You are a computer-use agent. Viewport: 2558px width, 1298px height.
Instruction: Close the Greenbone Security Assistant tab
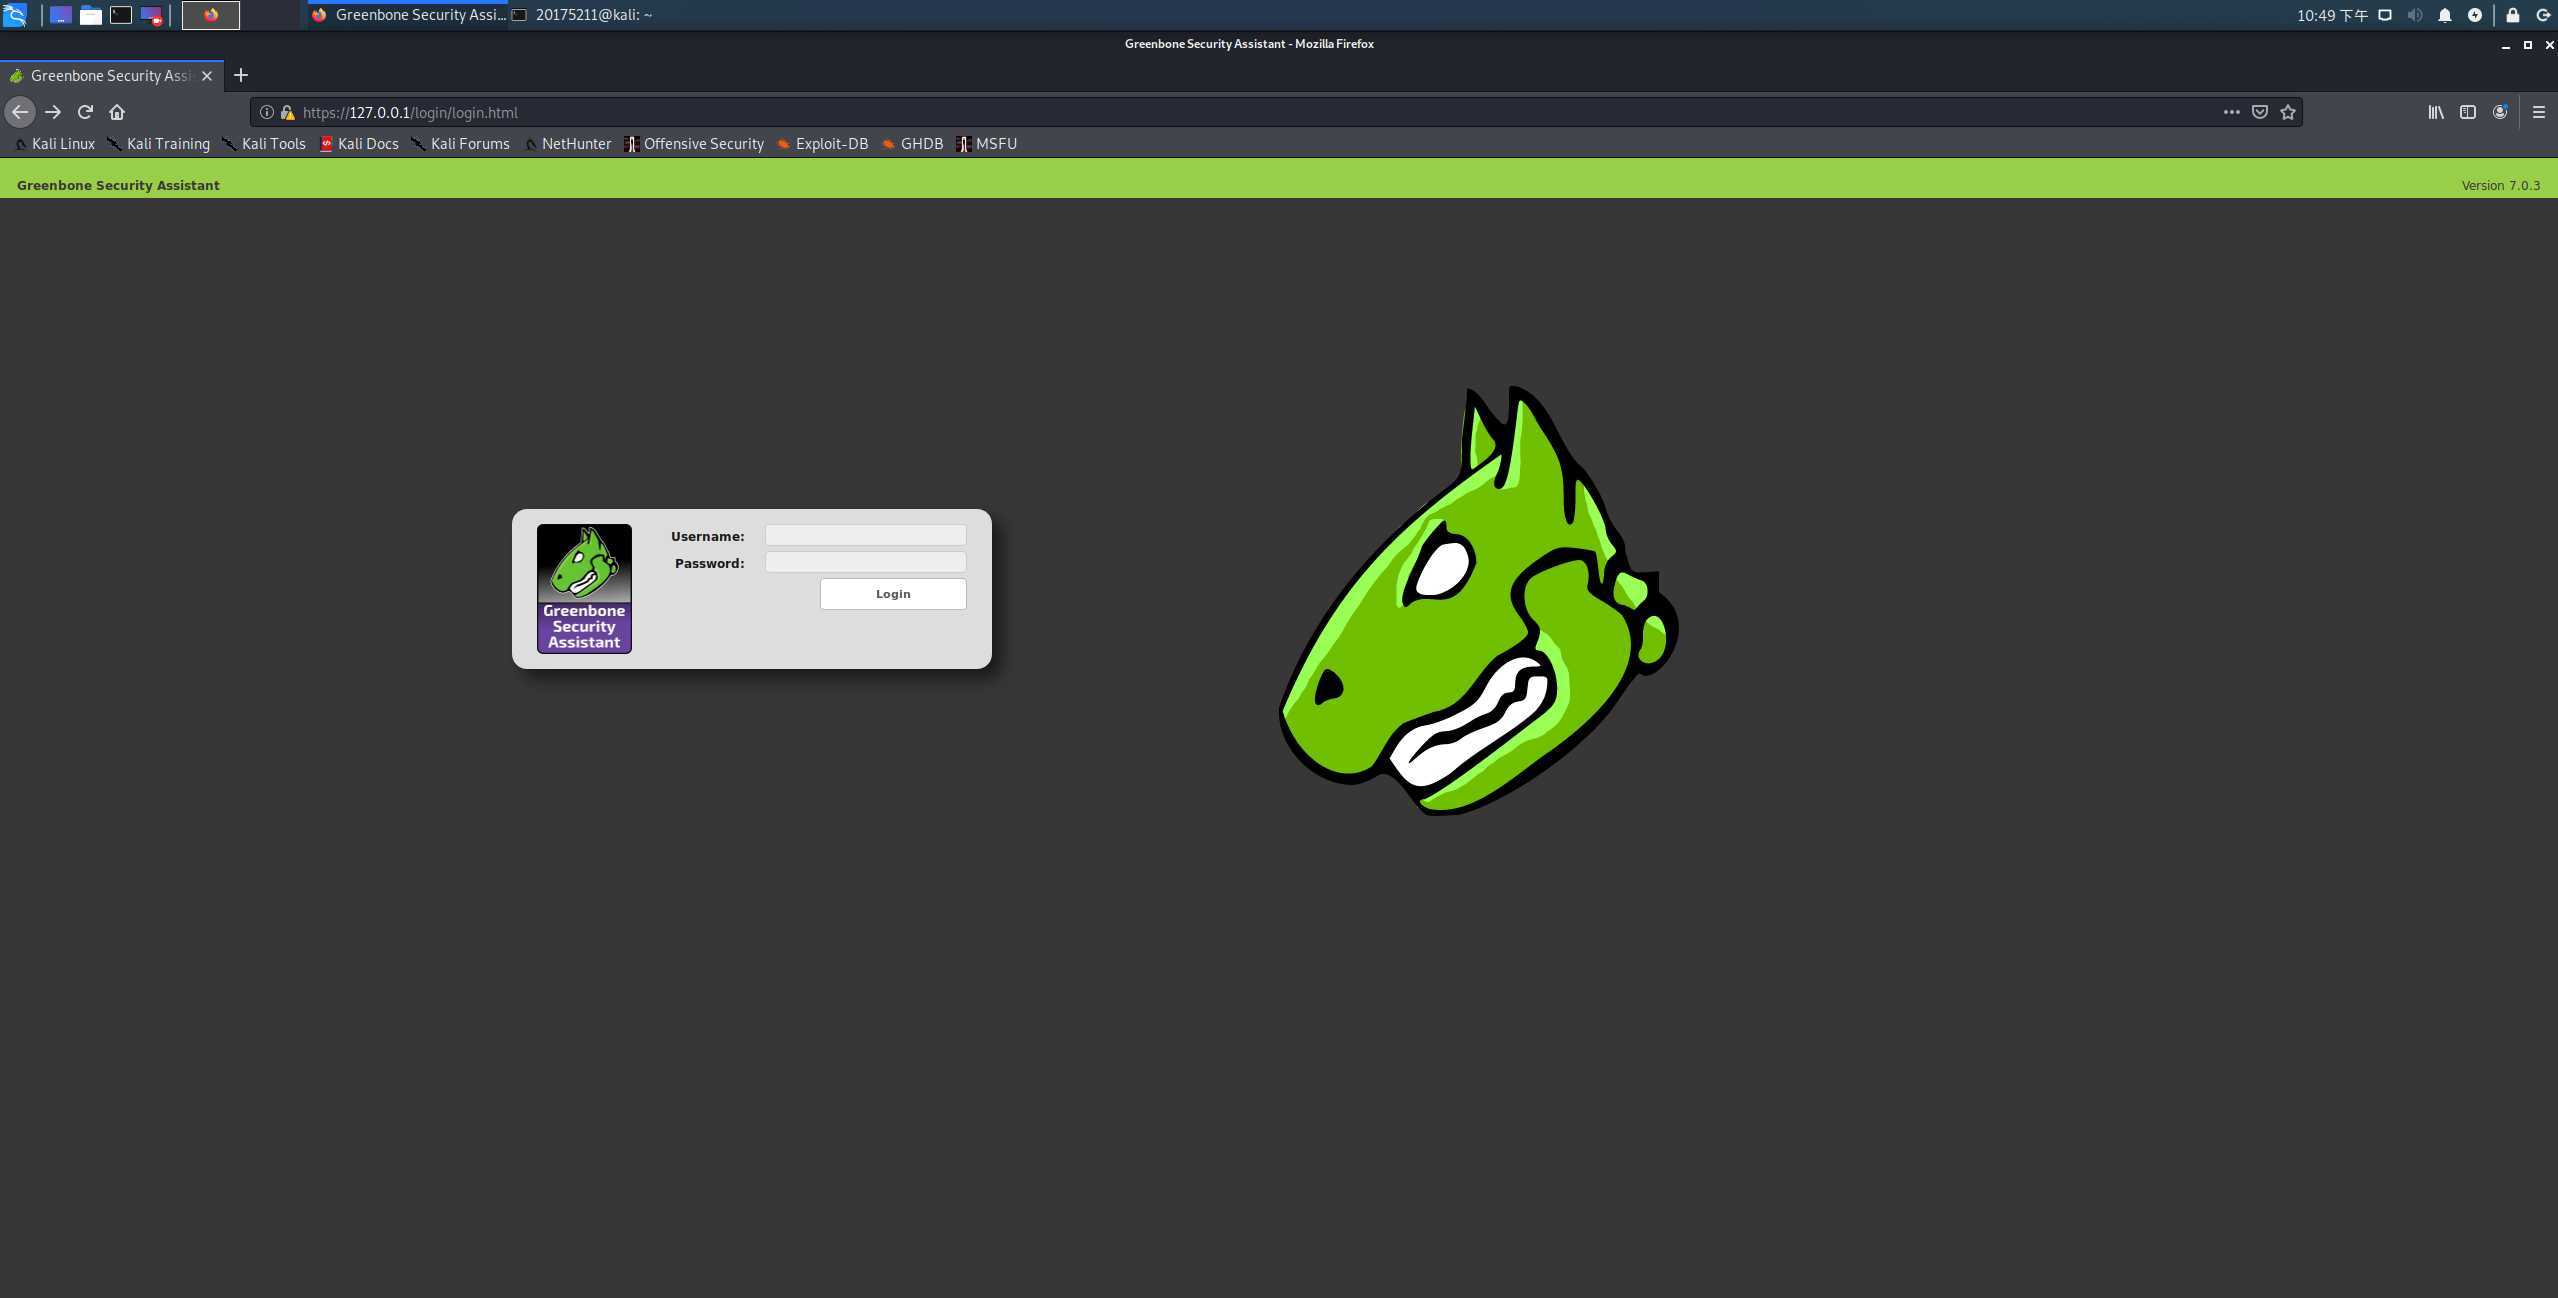point(207,76)
